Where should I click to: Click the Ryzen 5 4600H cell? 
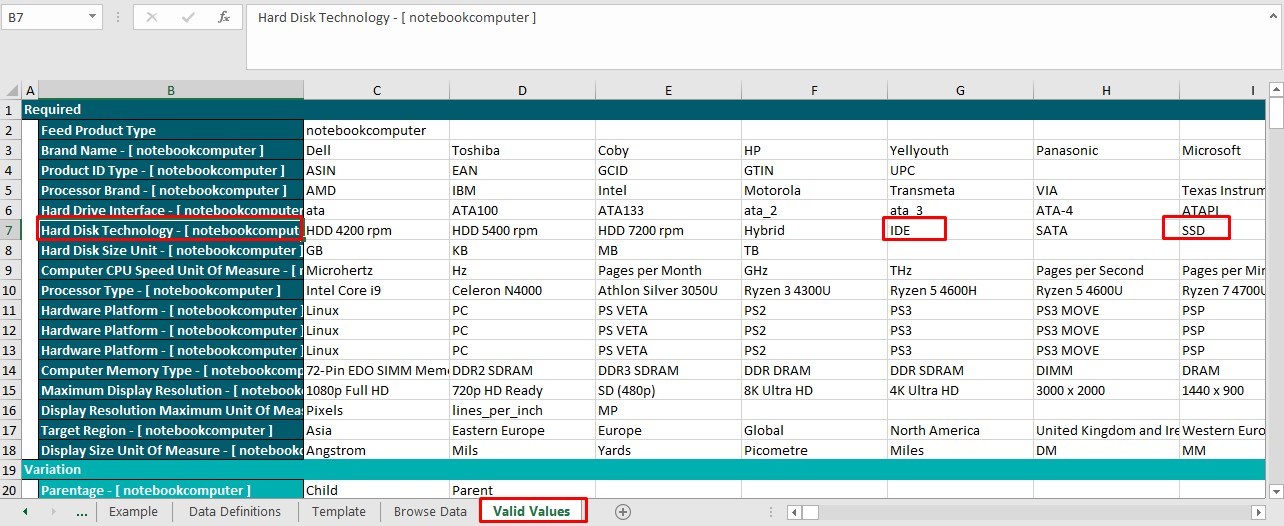pos(960,290)
